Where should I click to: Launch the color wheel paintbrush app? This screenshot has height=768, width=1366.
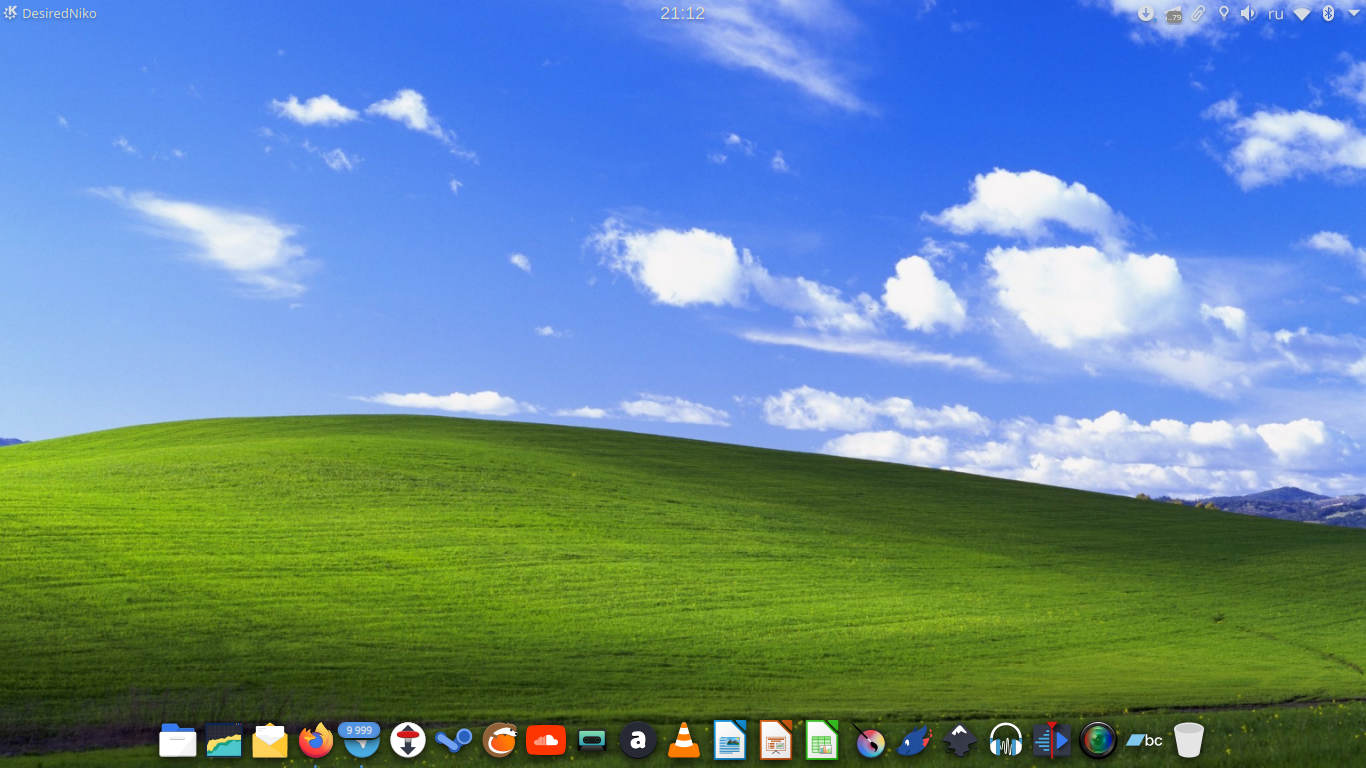tap(868, 741)
